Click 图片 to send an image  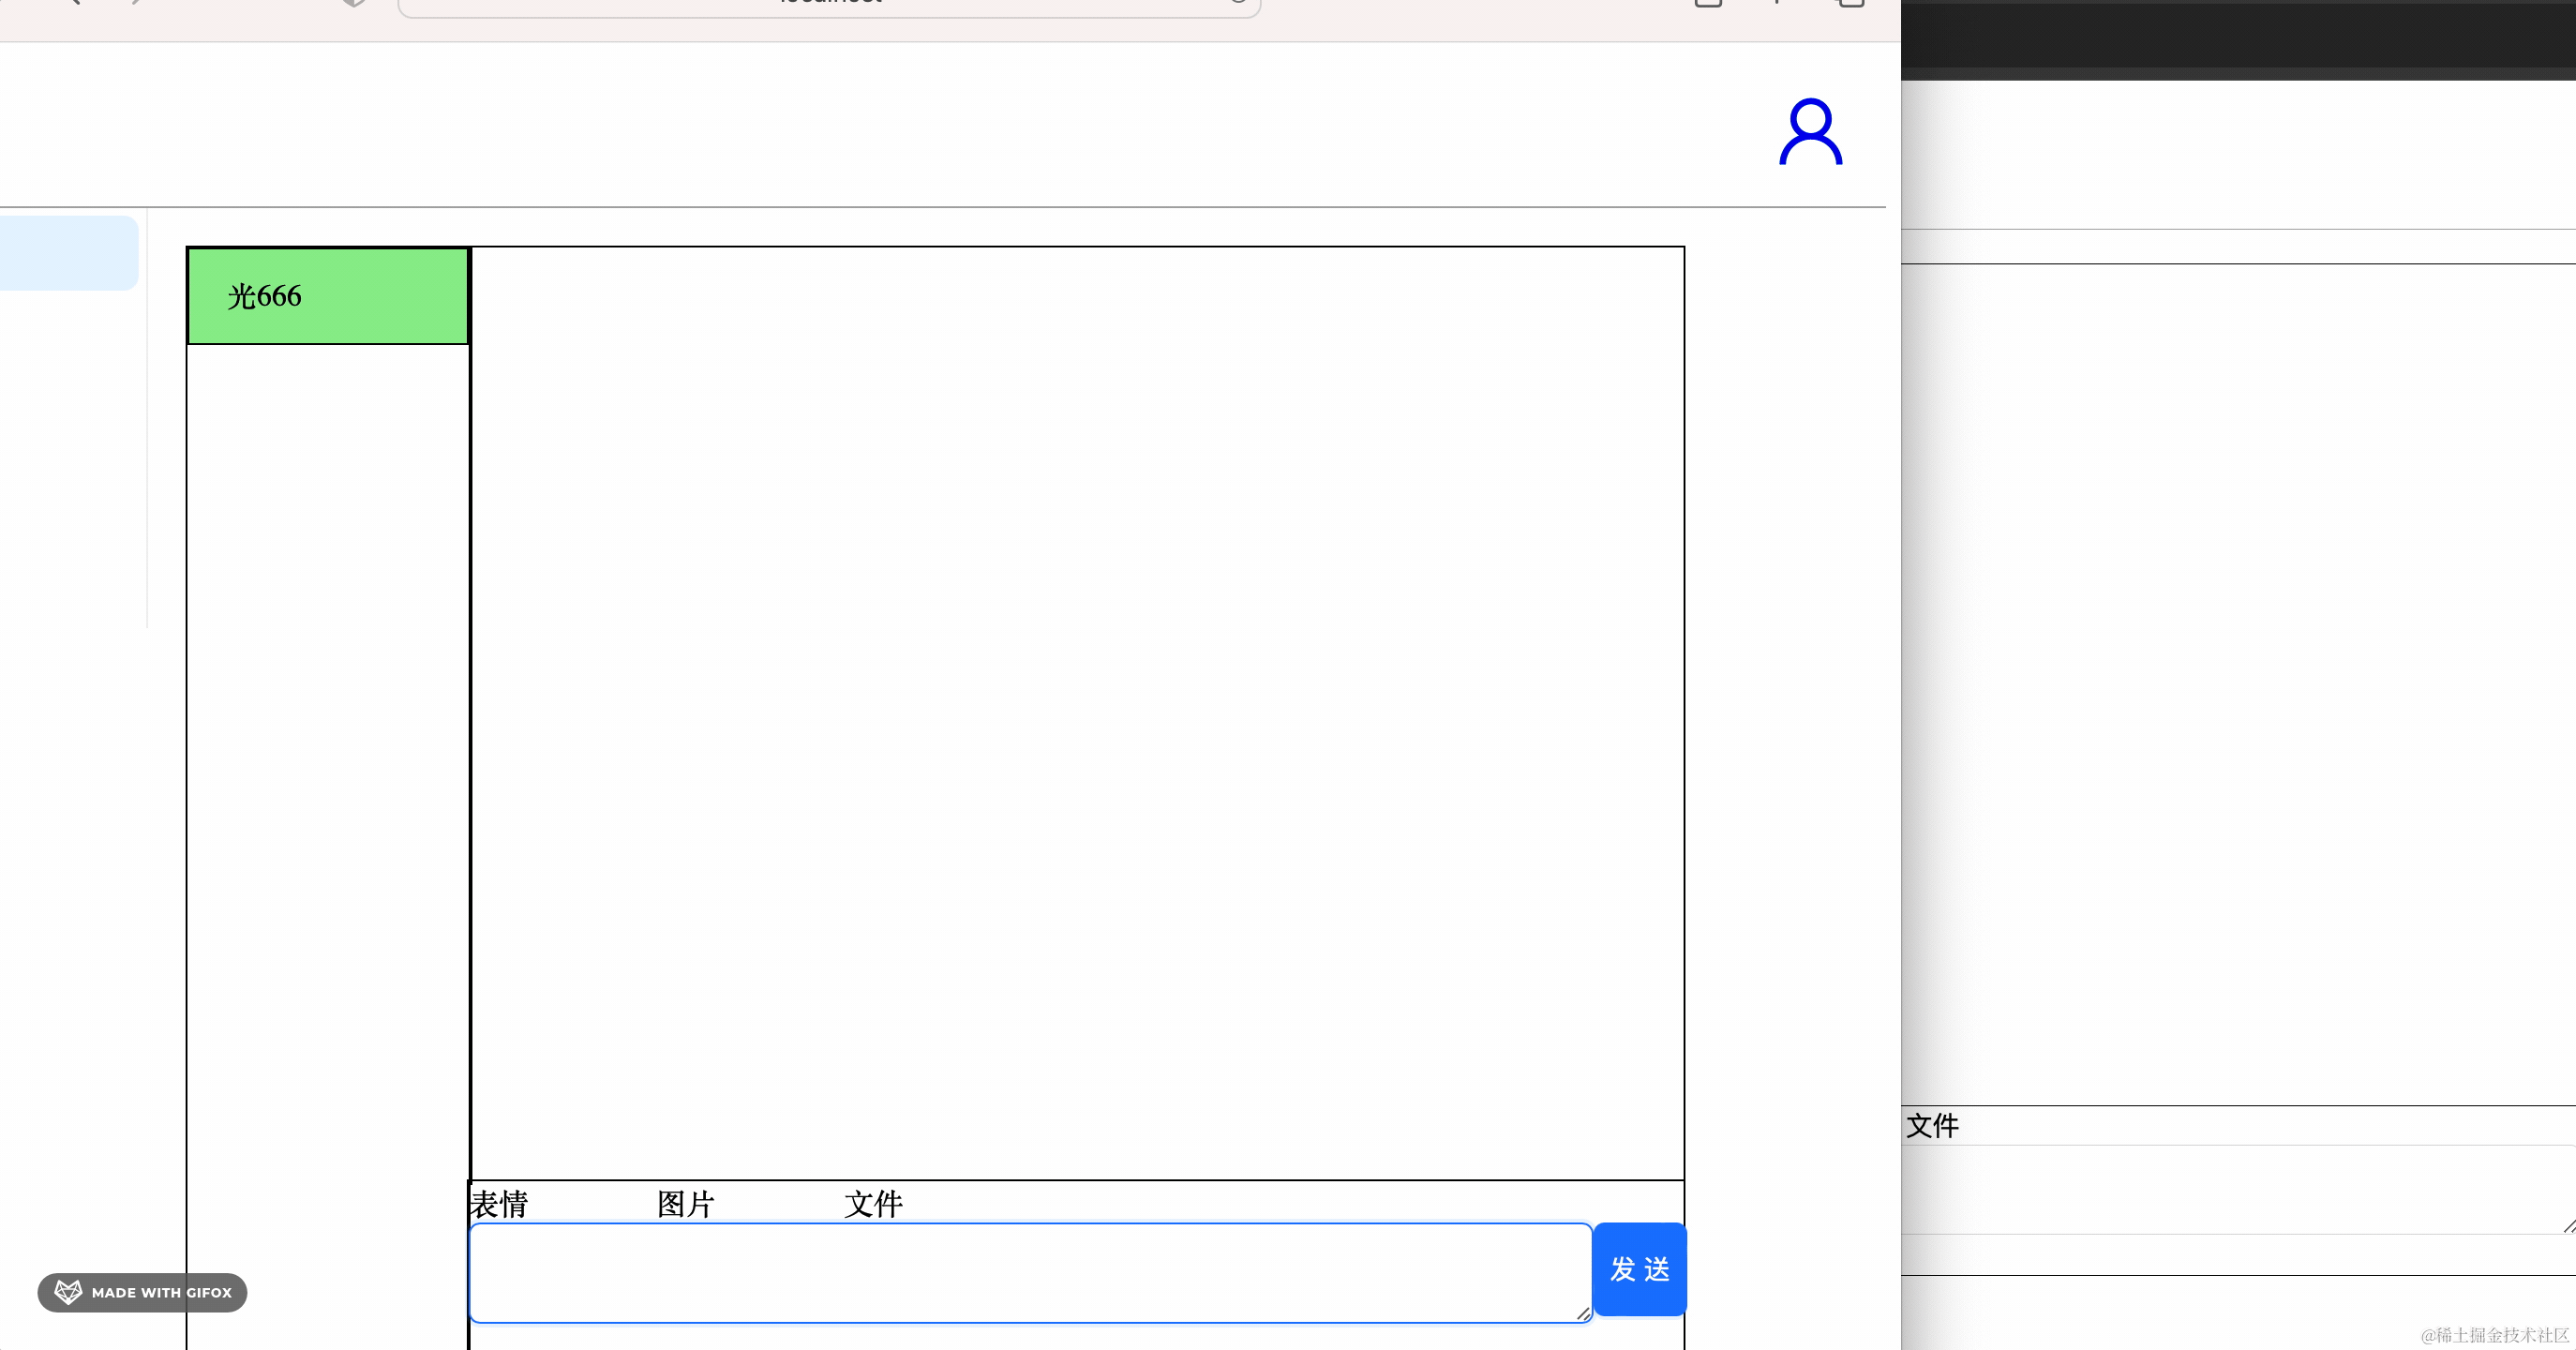[685, 1203]
